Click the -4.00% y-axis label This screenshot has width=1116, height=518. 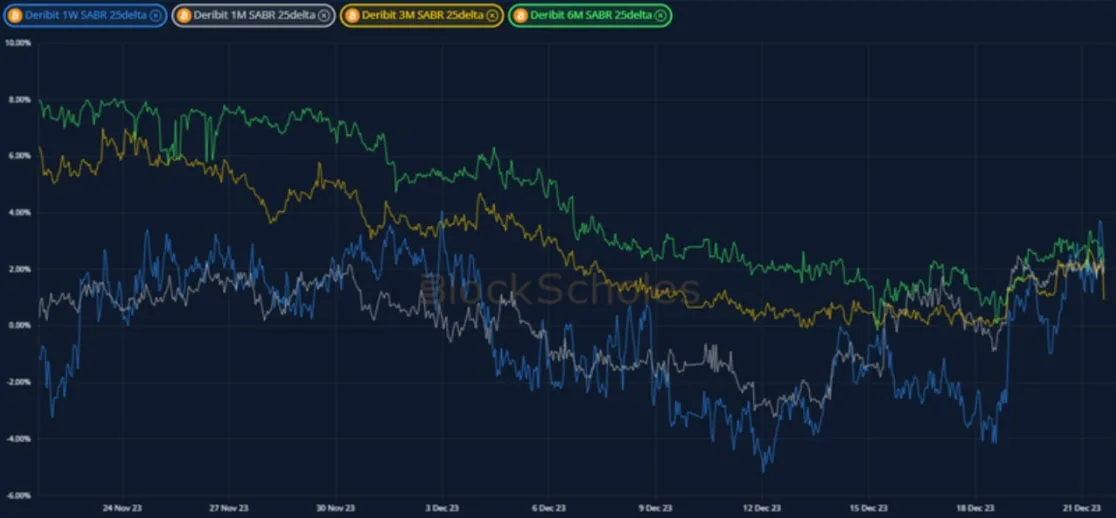click(x=19, y=439)
